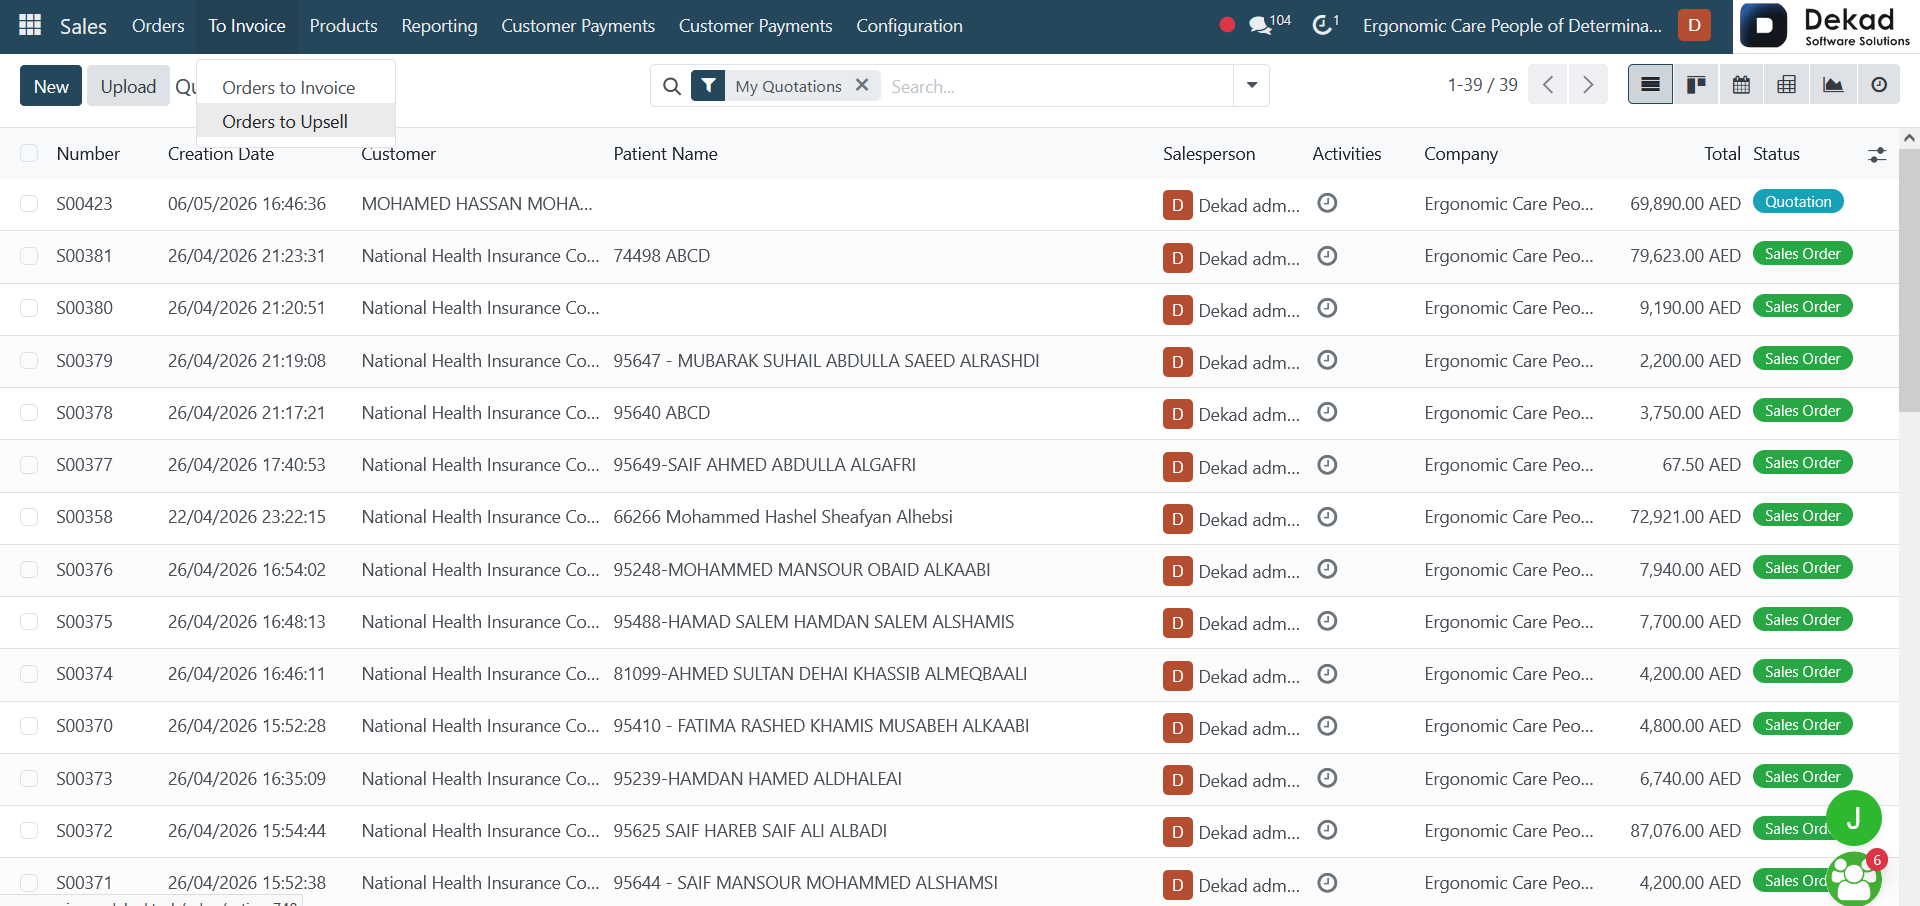
Task: Click the Upload button
Action: (x=128, y=86)
